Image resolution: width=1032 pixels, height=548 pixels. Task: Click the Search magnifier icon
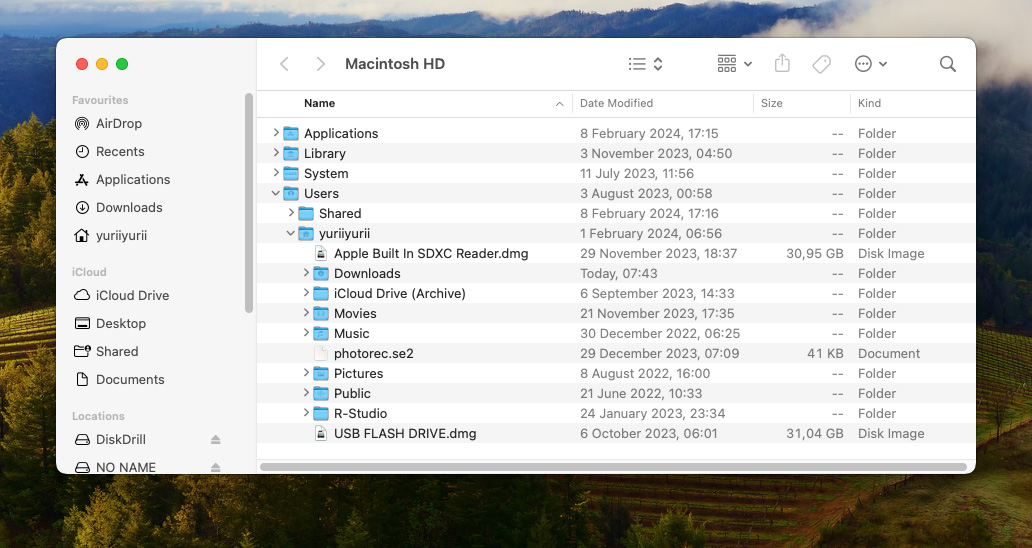tap(948, 64)
